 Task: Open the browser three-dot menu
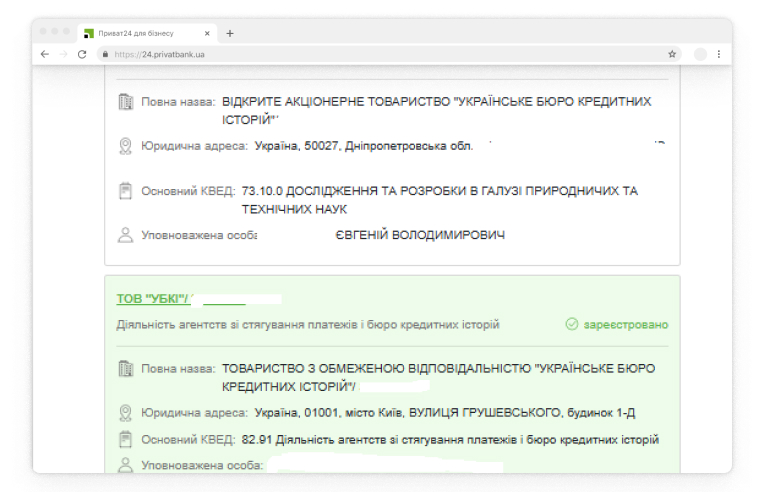718,54
